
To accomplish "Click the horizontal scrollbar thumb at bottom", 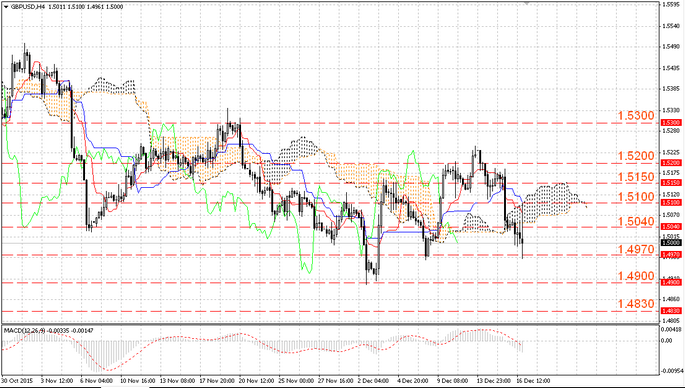I will [x=125, y=387].
